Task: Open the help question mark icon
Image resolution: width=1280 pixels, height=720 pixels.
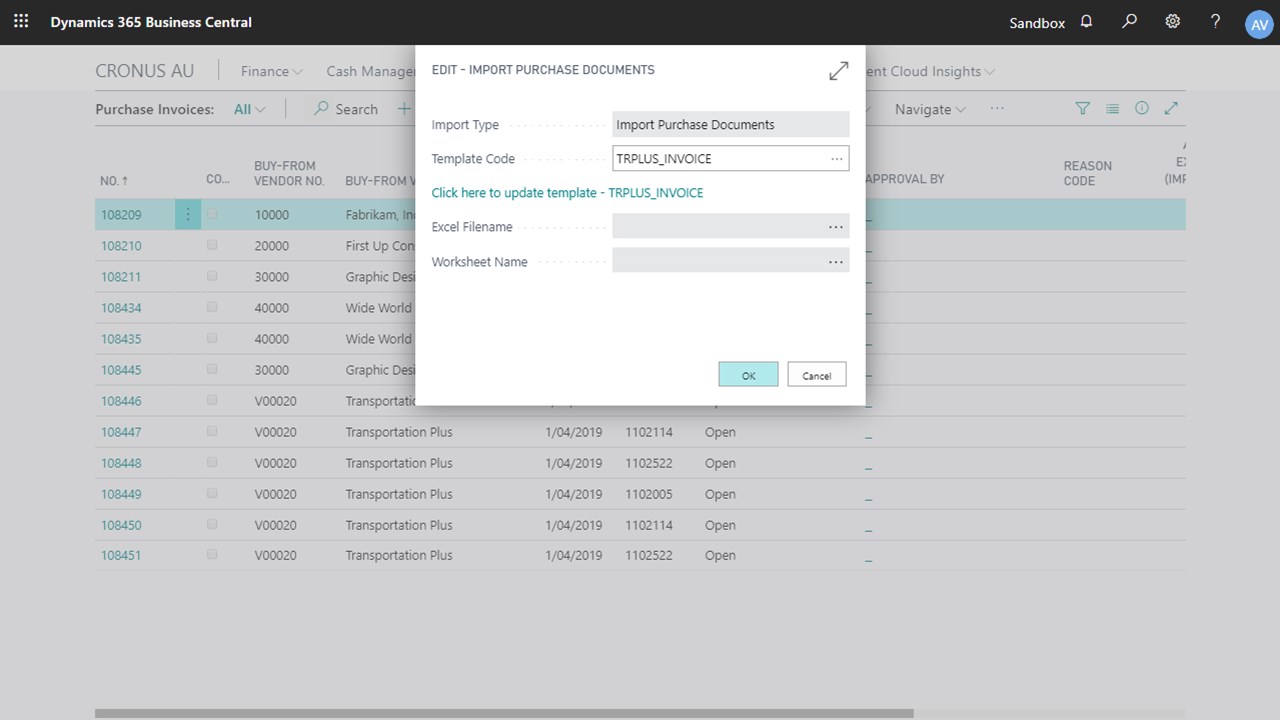Action: (1215, 21)
